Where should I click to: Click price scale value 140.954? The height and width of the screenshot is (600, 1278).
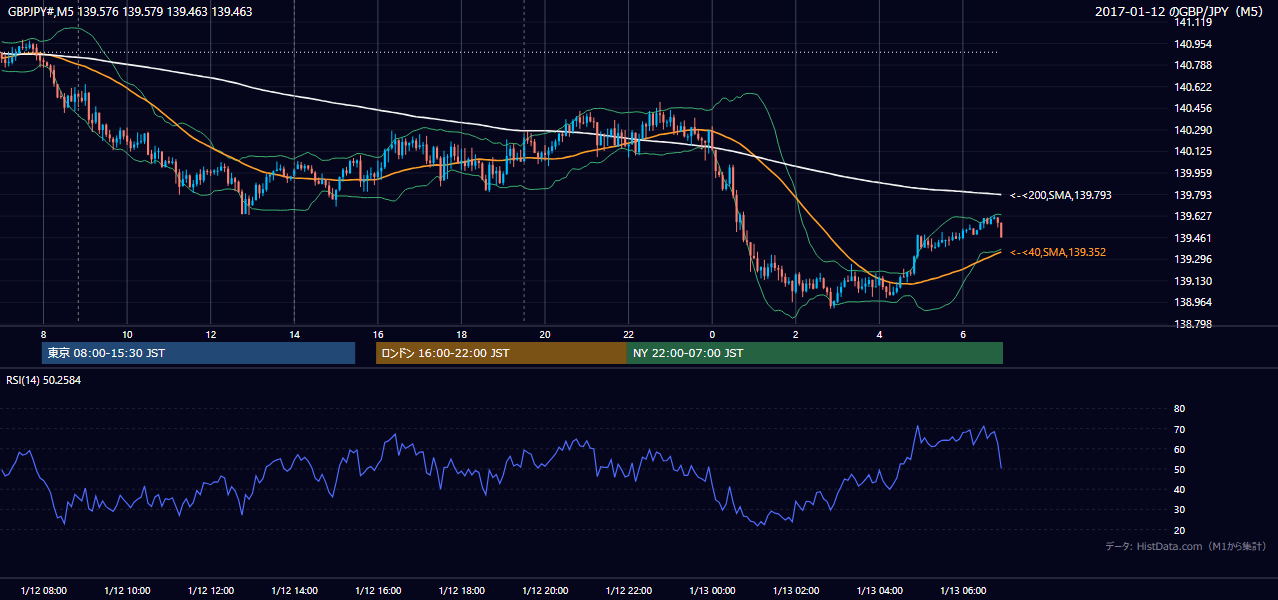(1195, 44)
